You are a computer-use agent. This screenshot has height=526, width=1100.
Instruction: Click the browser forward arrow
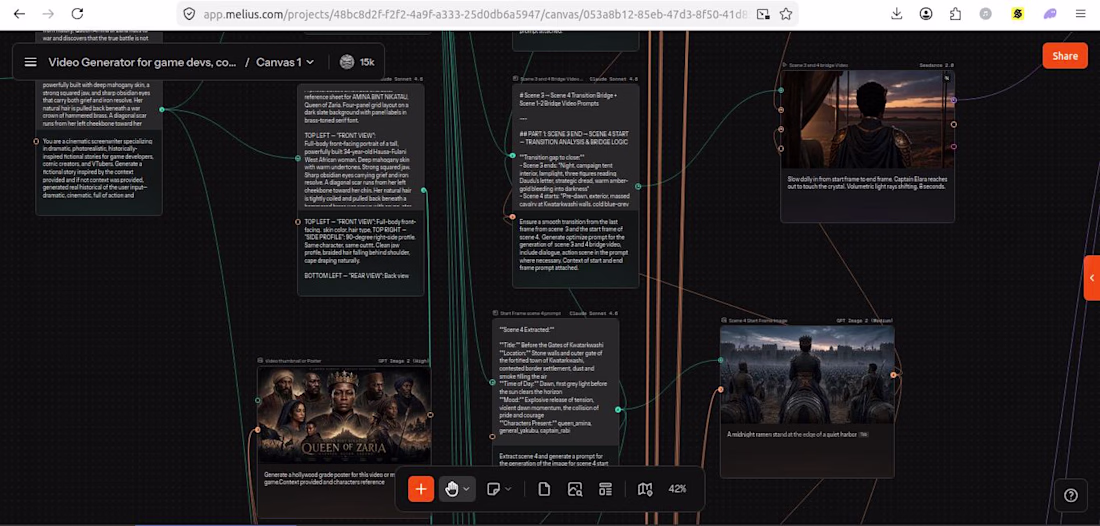click(48, 13)
